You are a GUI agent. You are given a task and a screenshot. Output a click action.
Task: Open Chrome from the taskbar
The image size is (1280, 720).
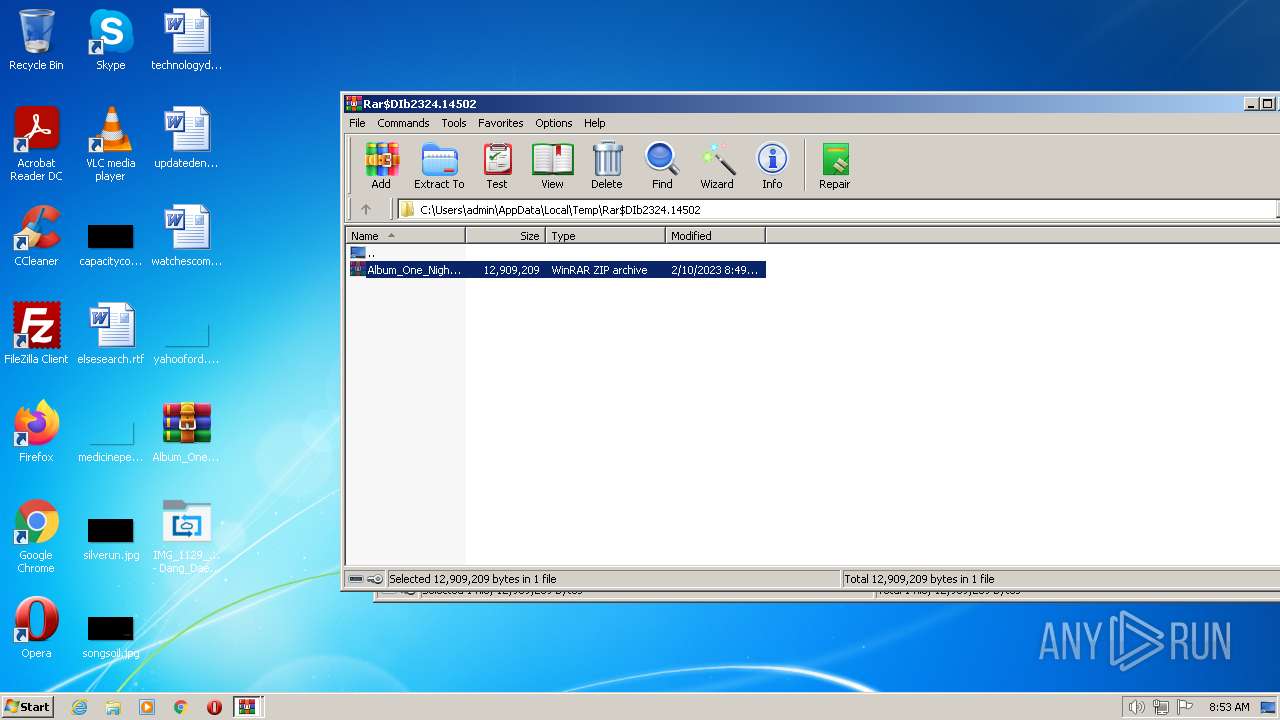[x=180, y=707]
